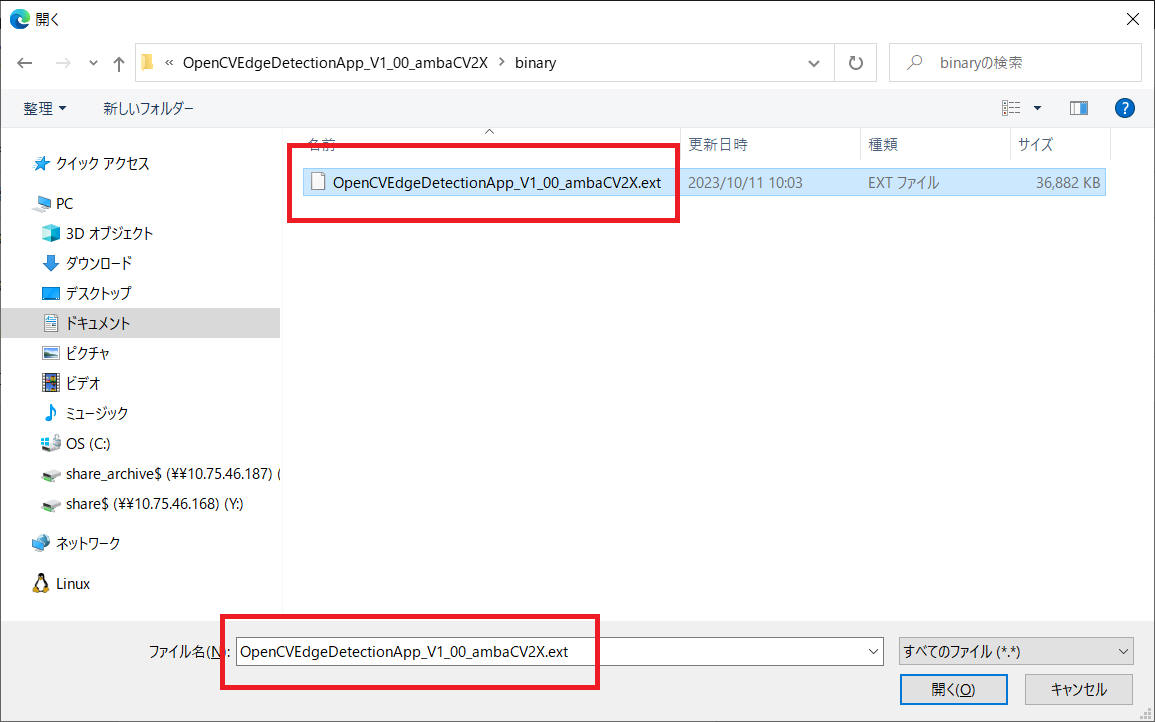Viewport: 1155px width, 722px height.
Task: Show the preview pane icon
Action: (x=1078, y=108)
